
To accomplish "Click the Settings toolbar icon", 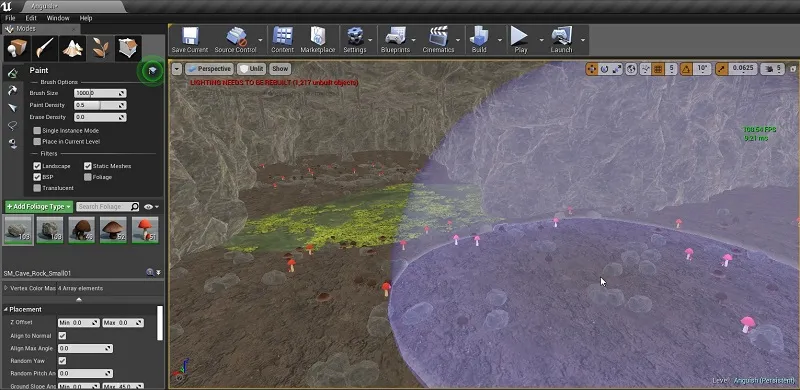I will click(355, 40).
